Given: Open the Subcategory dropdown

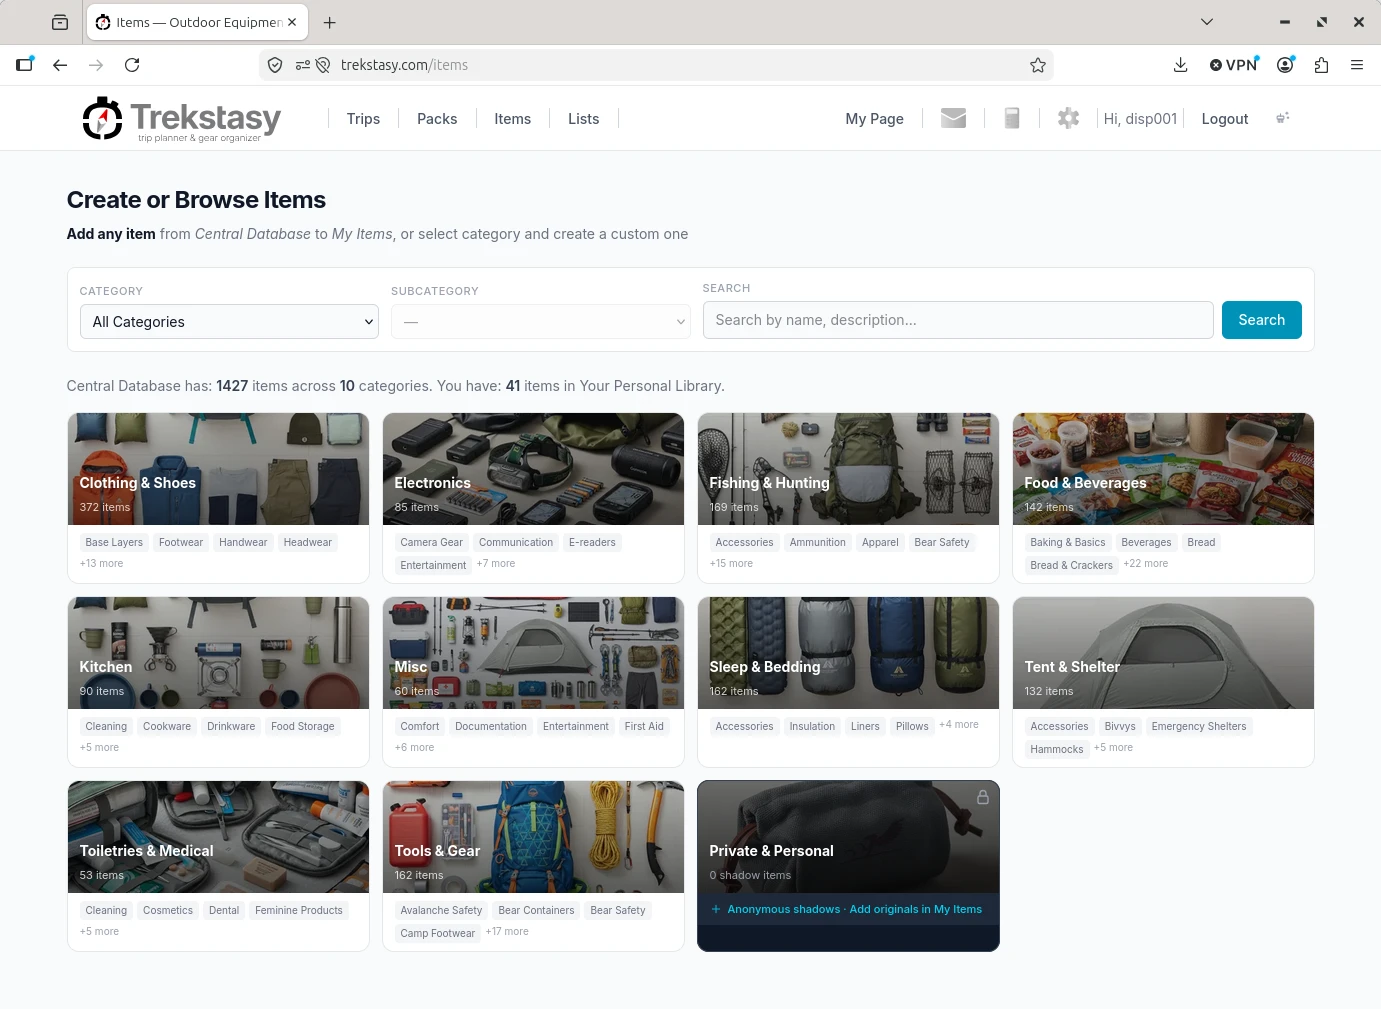Looking at the screenshot, I should (541, 322).
